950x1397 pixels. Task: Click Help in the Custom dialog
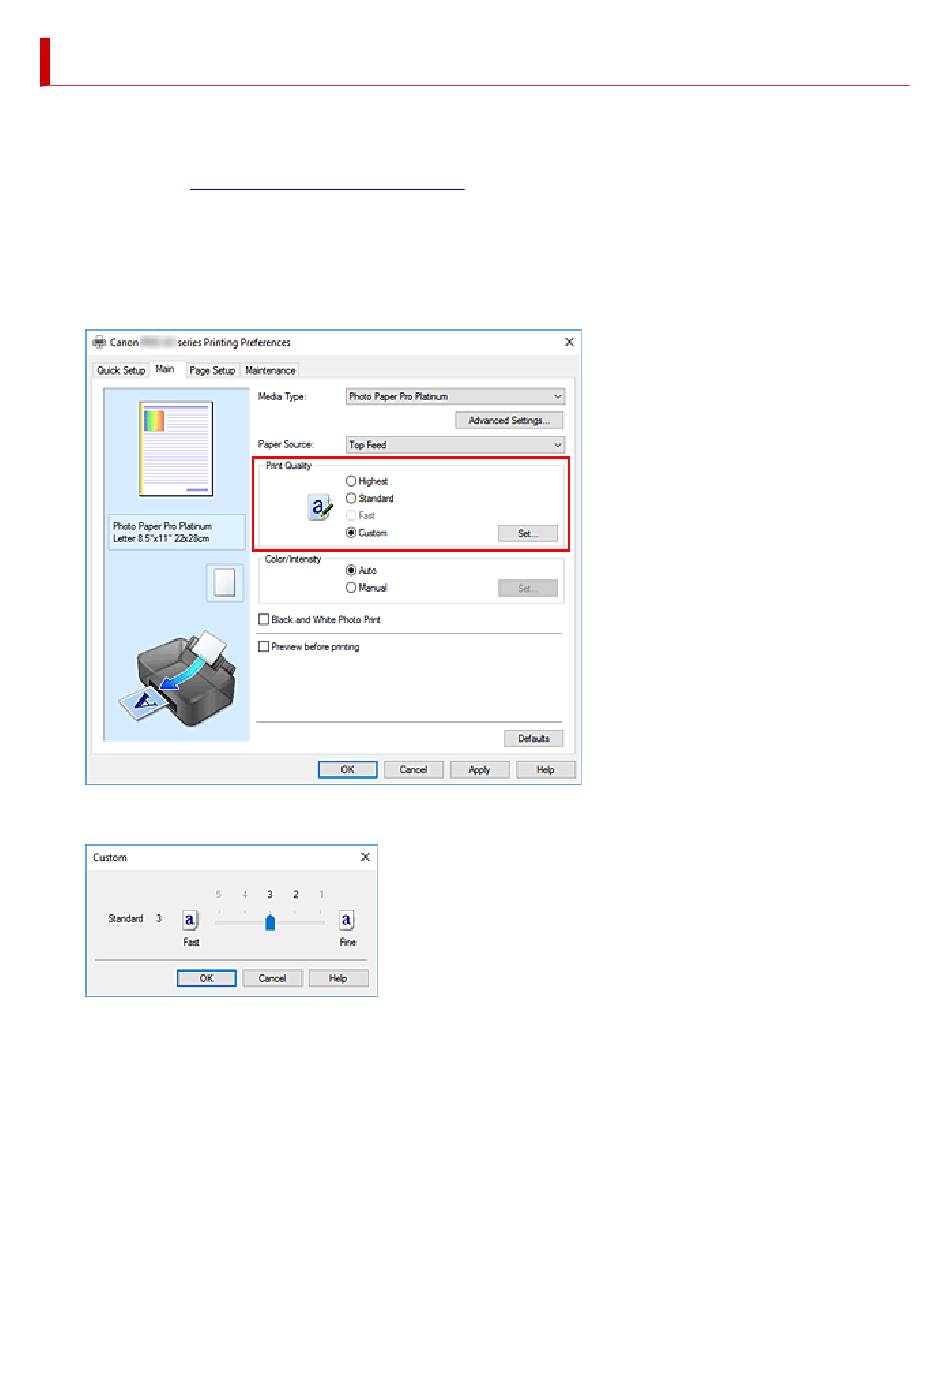(339, 978)
